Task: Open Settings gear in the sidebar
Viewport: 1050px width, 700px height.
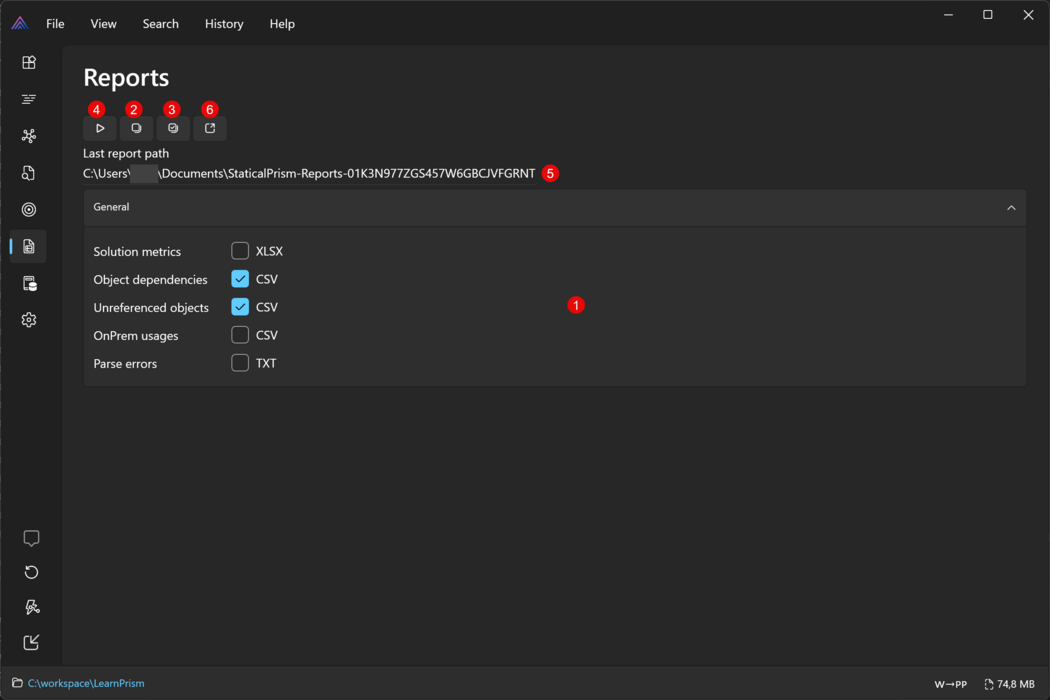Action: coord(29,320)
